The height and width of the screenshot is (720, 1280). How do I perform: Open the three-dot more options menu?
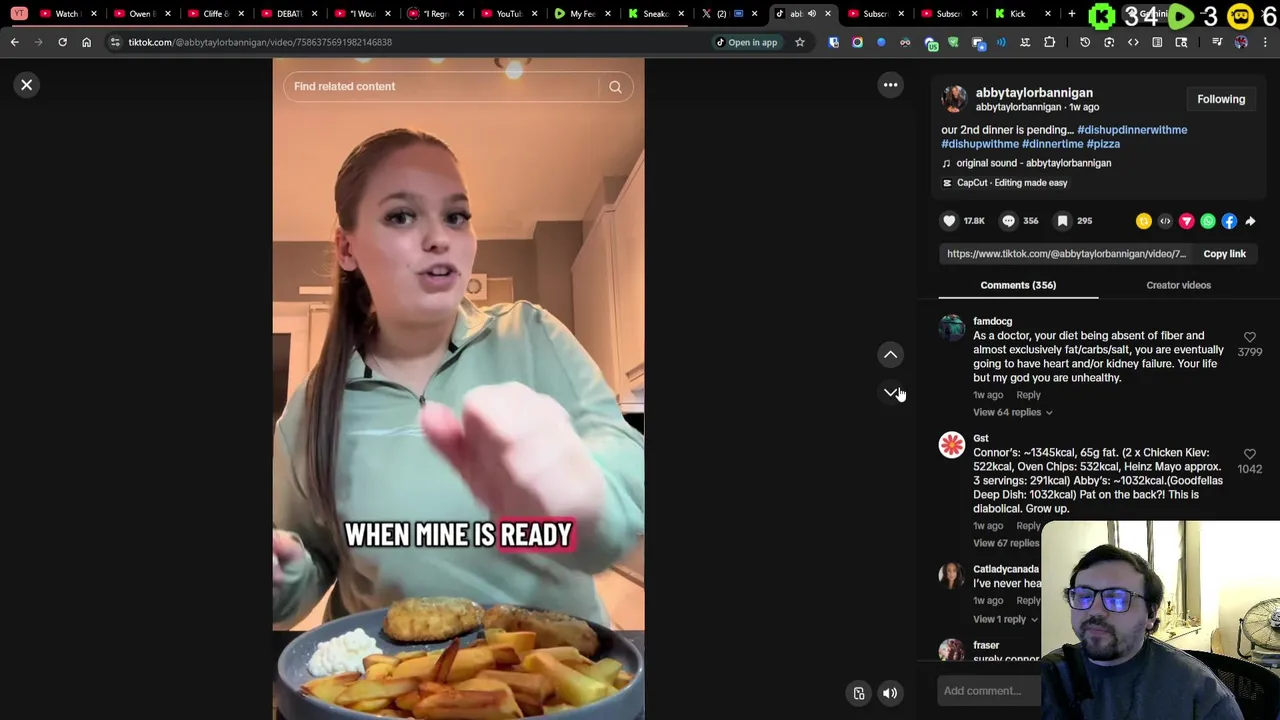tap(890, 85)
